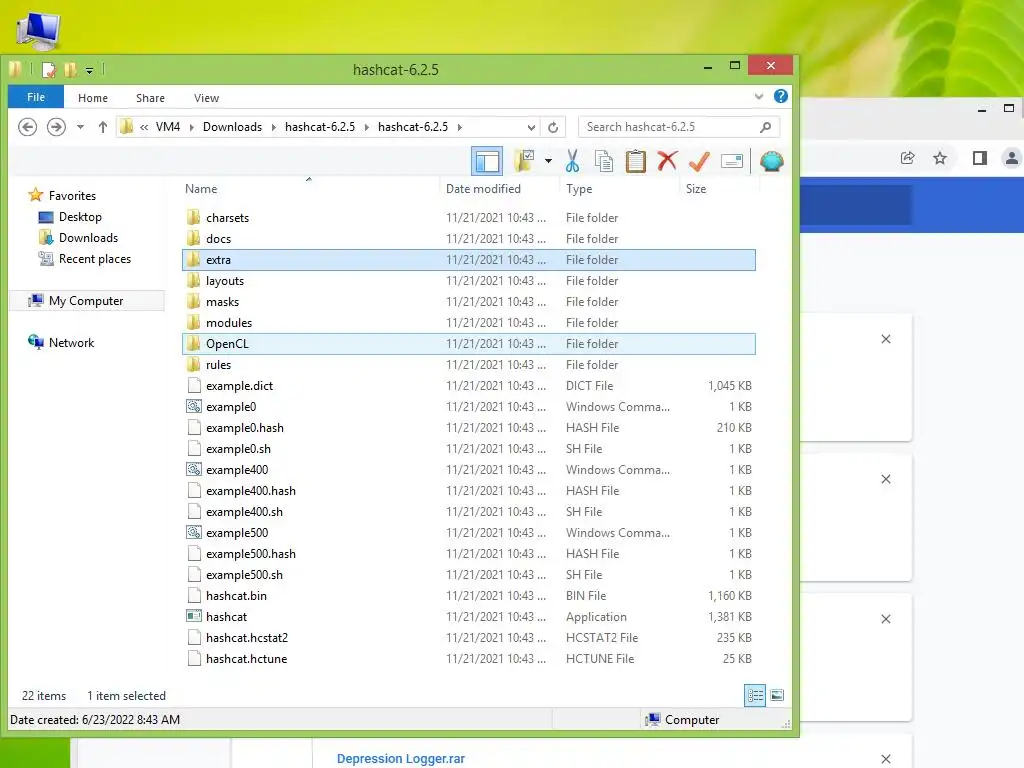
Task: Open the folder options checkmark icon
Action: pyautogui.click(x=524, y=161)
